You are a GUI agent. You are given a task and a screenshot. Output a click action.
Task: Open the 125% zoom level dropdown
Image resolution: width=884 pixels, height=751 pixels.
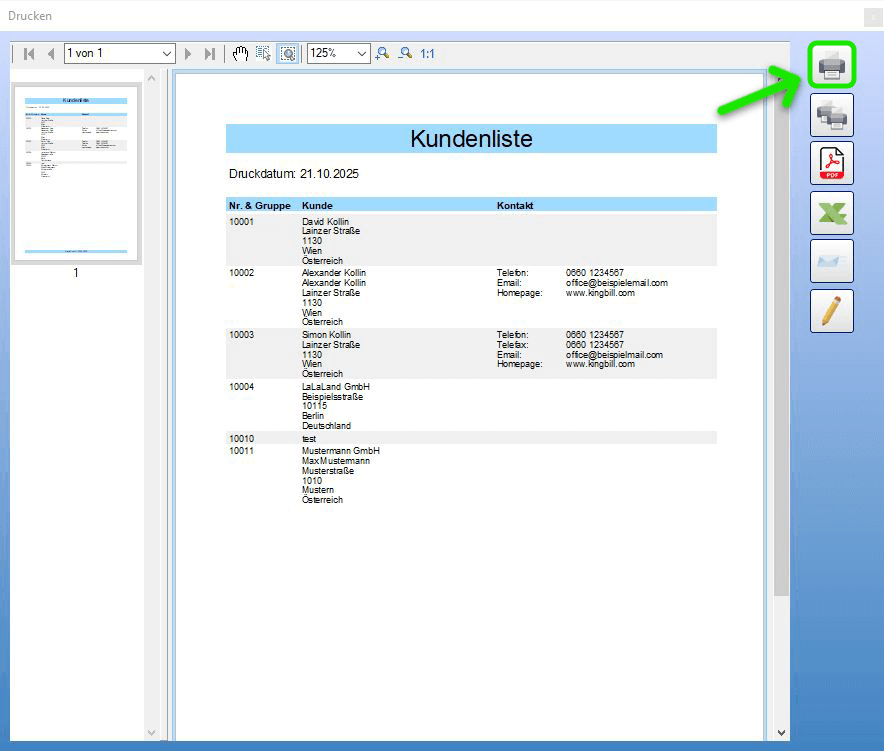pos(337,53)
